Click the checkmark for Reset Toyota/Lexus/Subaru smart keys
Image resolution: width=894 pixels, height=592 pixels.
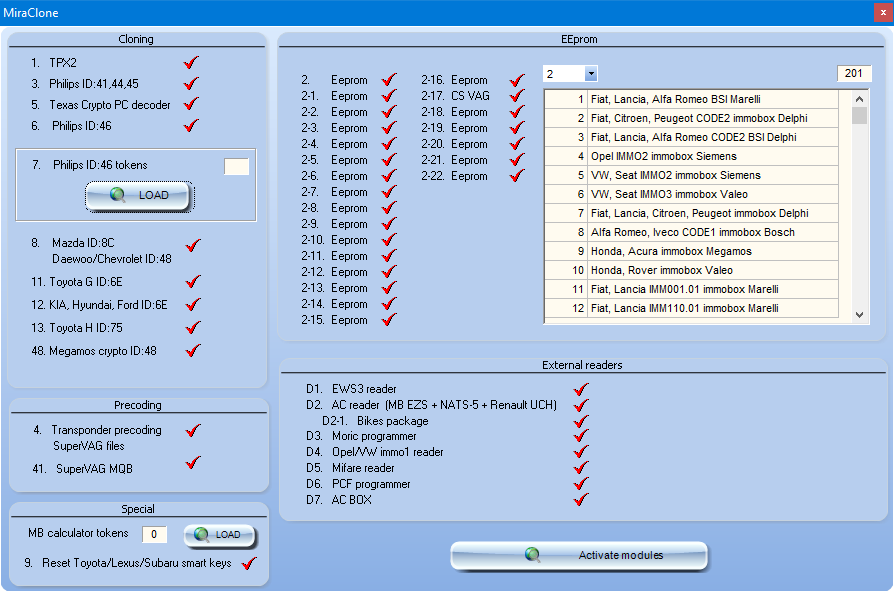[x=249, y=563]
